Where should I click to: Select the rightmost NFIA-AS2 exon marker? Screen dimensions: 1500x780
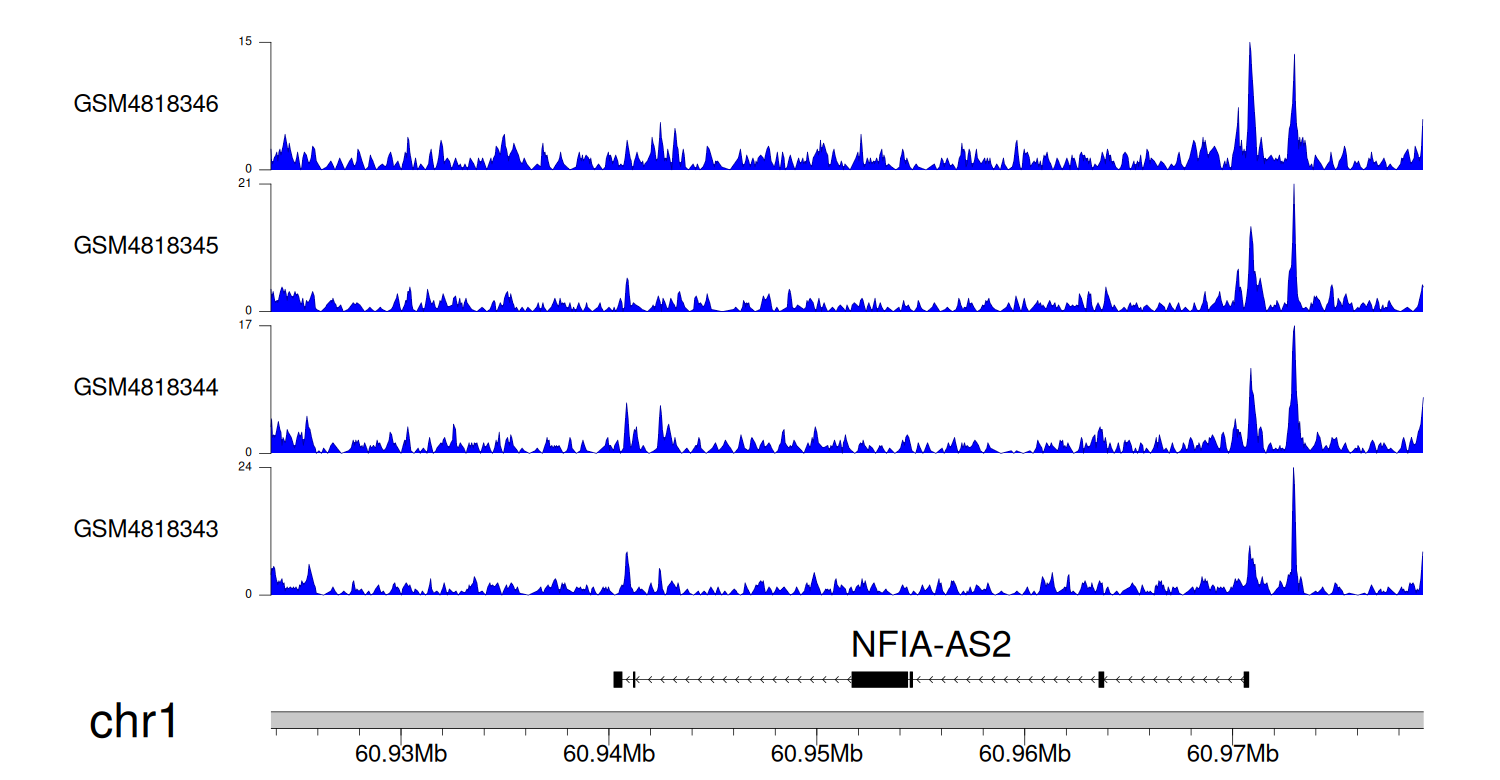coord(1246,680)
